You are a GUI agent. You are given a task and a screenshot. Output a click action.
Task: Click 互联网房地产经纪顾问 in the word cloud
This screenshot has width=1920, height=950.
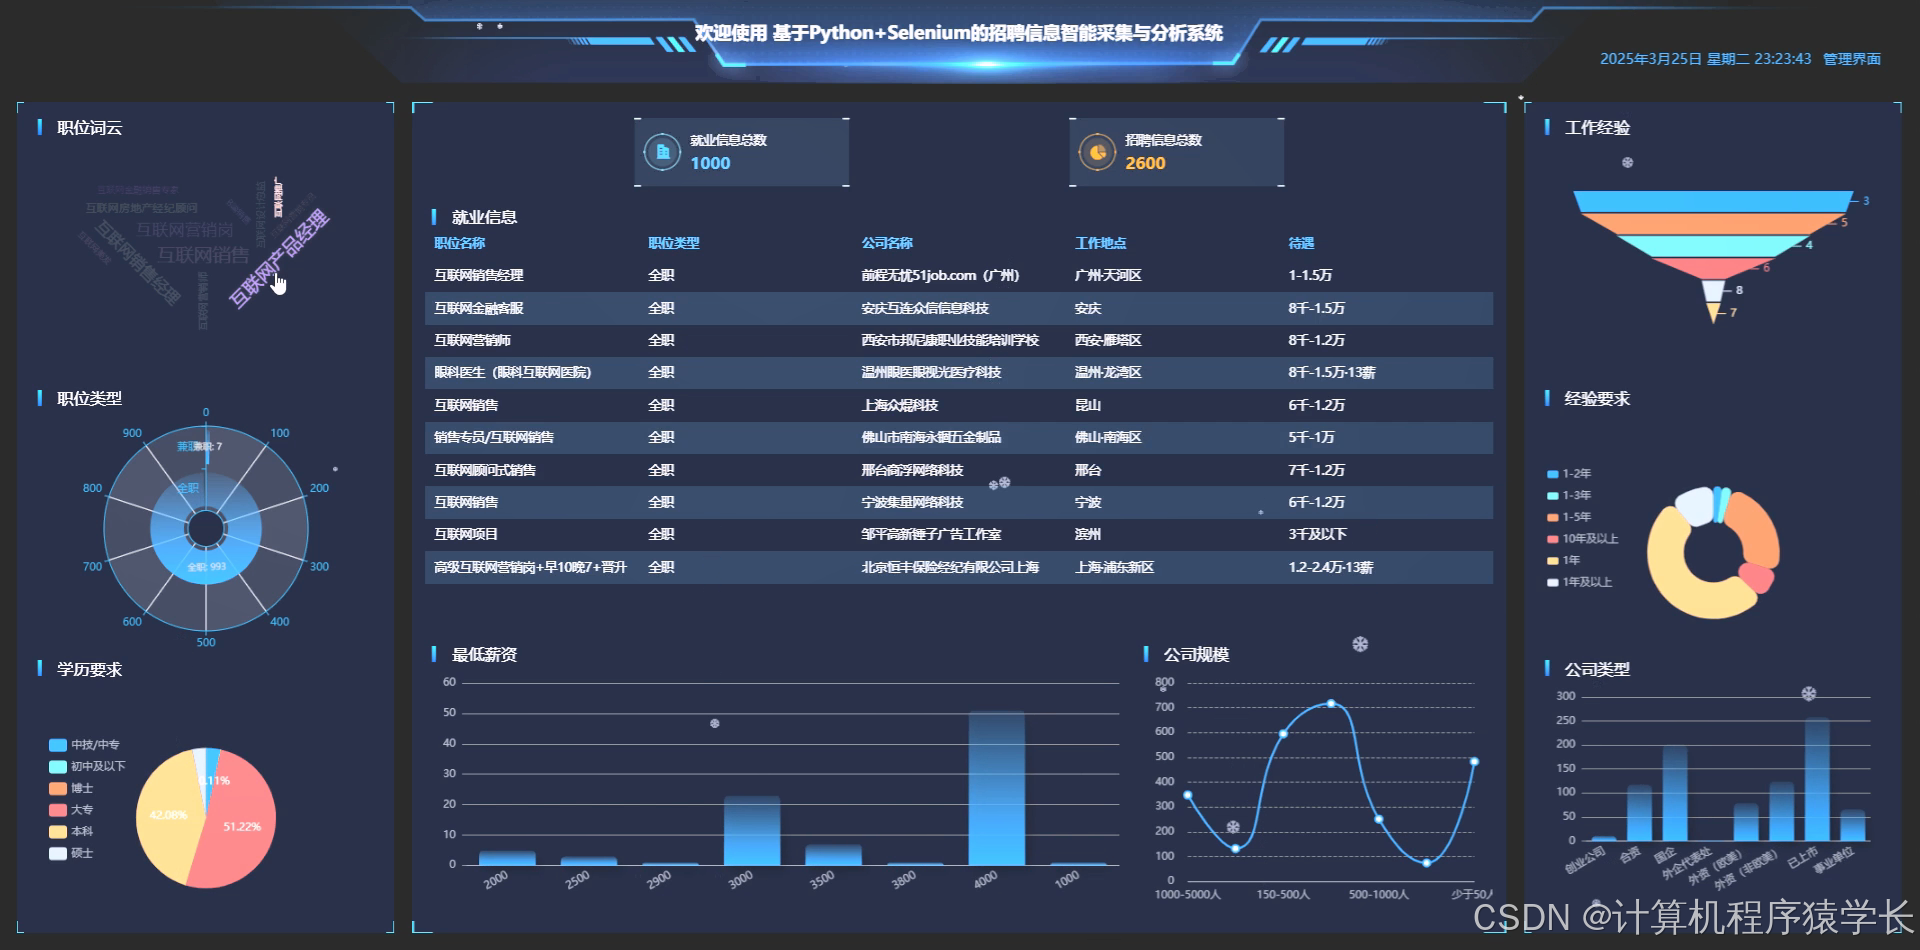(x=141, y=208)
